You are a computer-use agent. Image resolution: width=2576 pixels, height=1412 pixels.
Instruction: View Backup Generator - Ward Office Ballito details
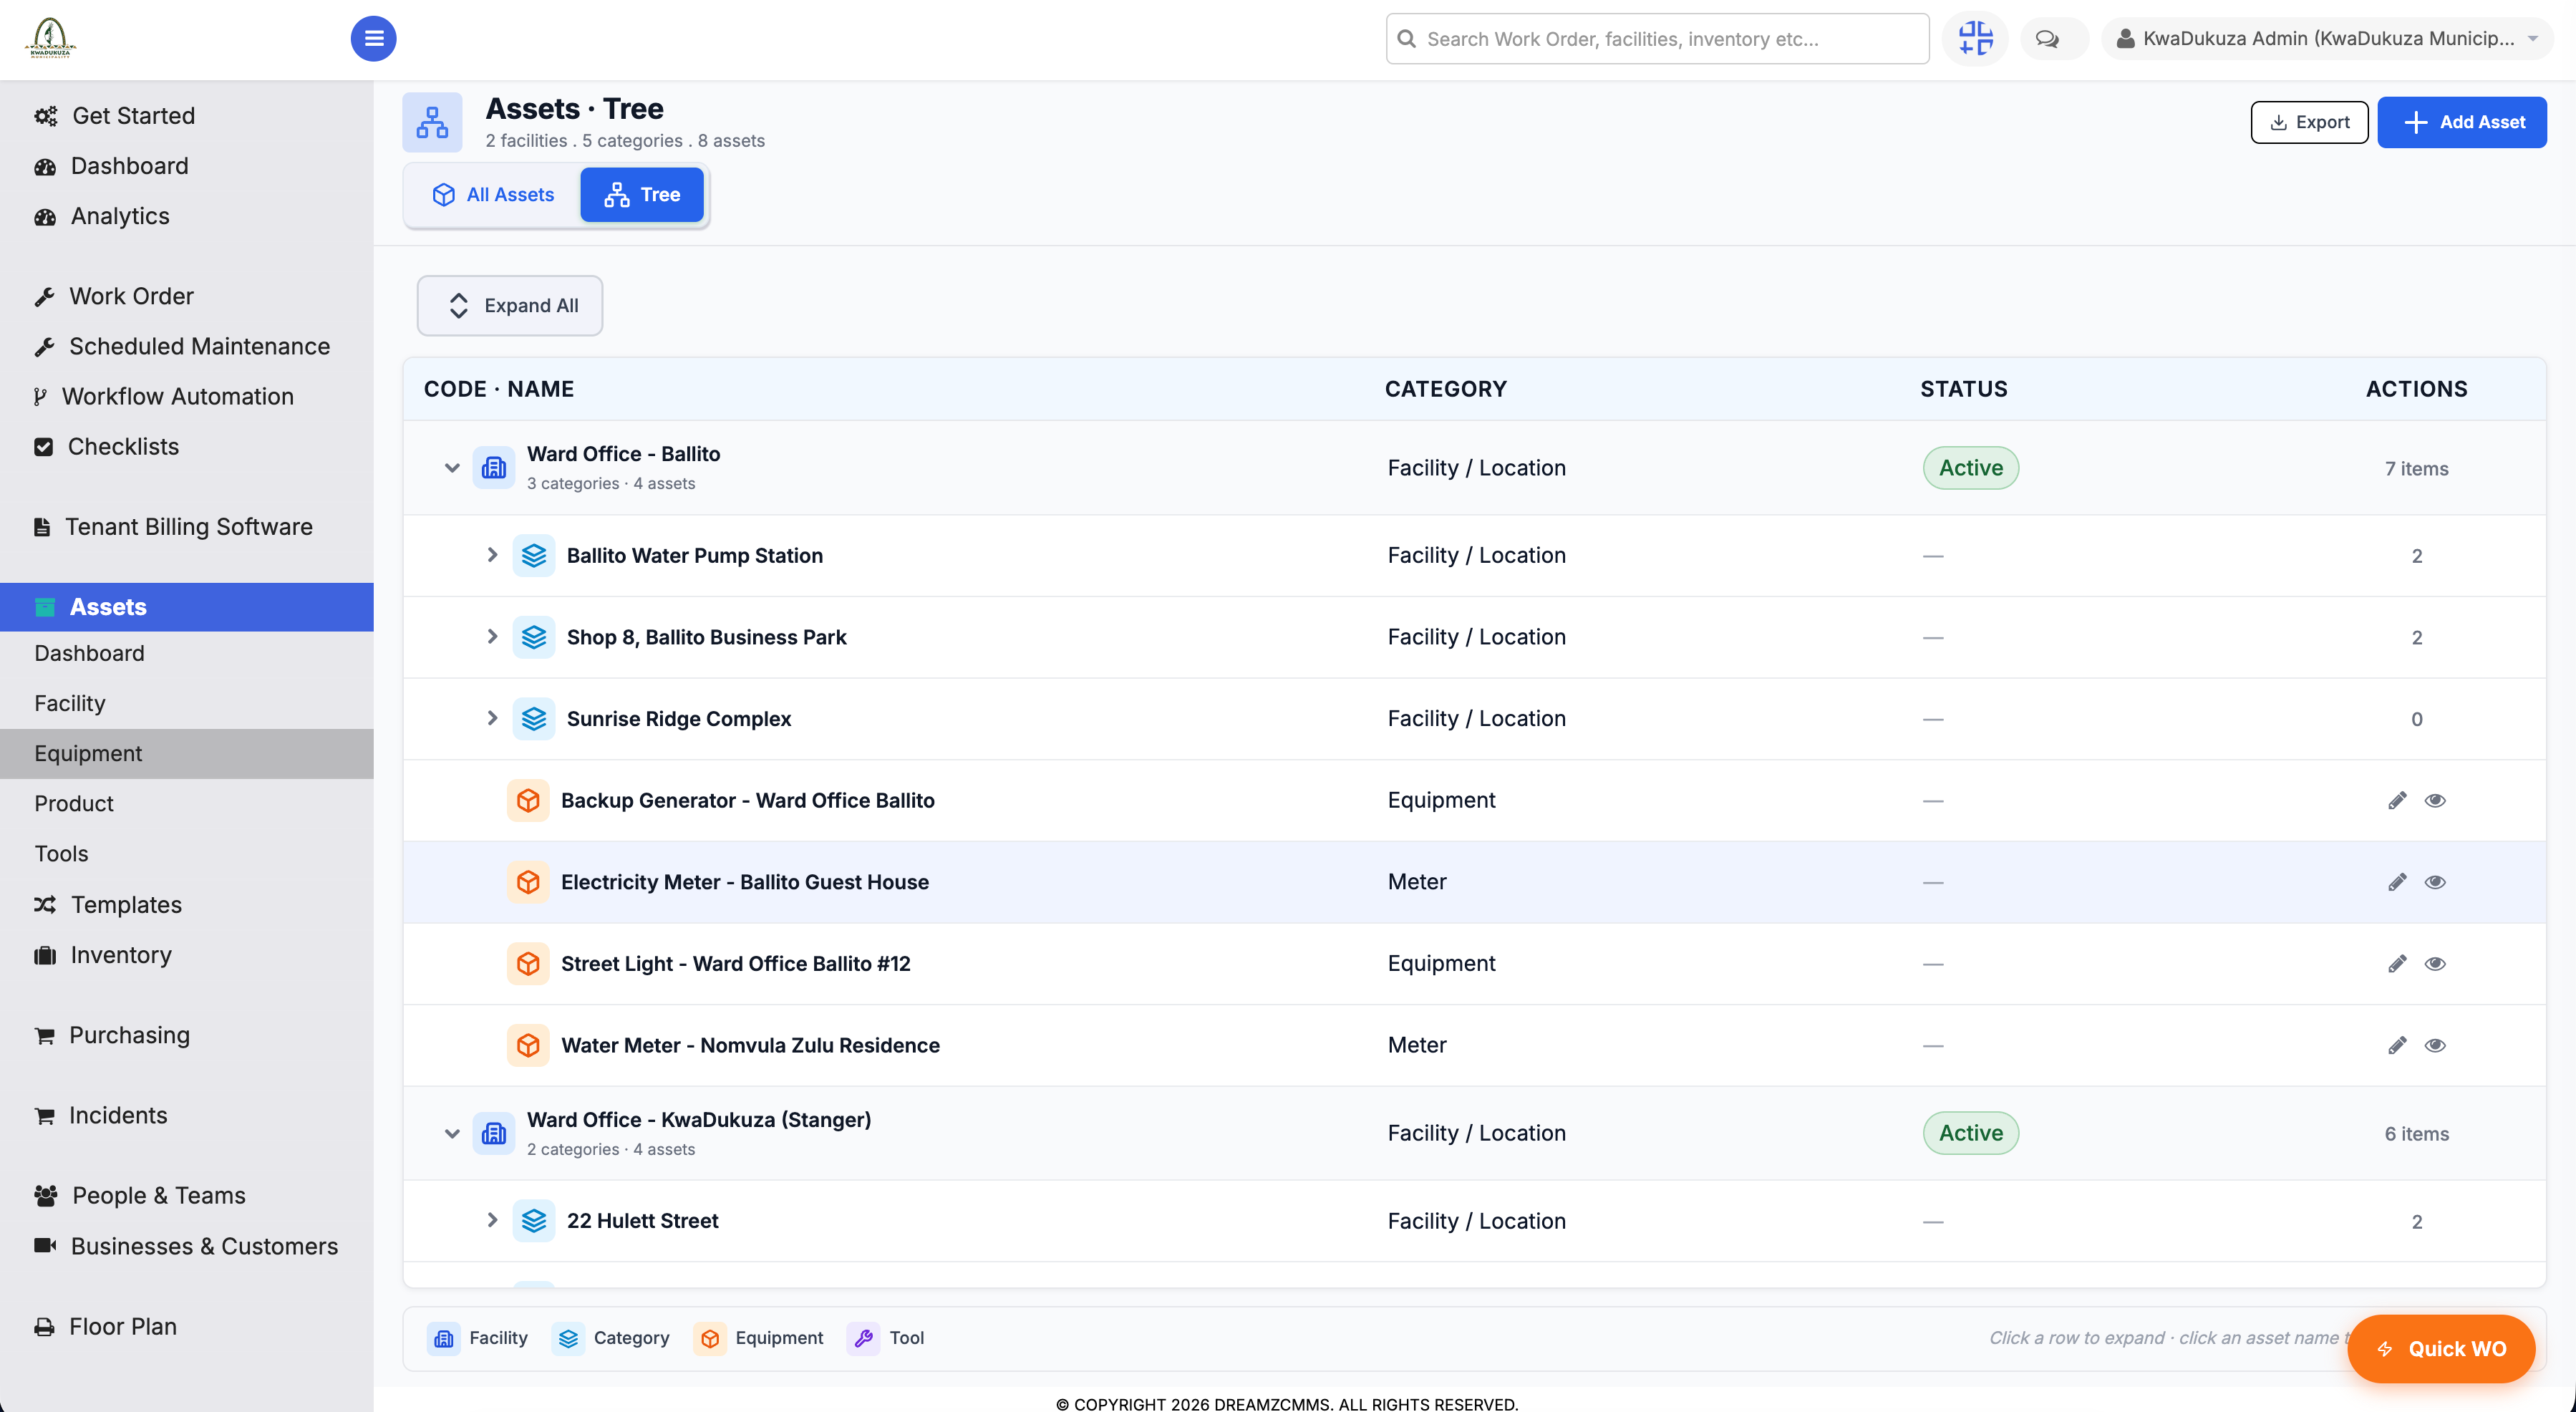tap(2435, 800)
